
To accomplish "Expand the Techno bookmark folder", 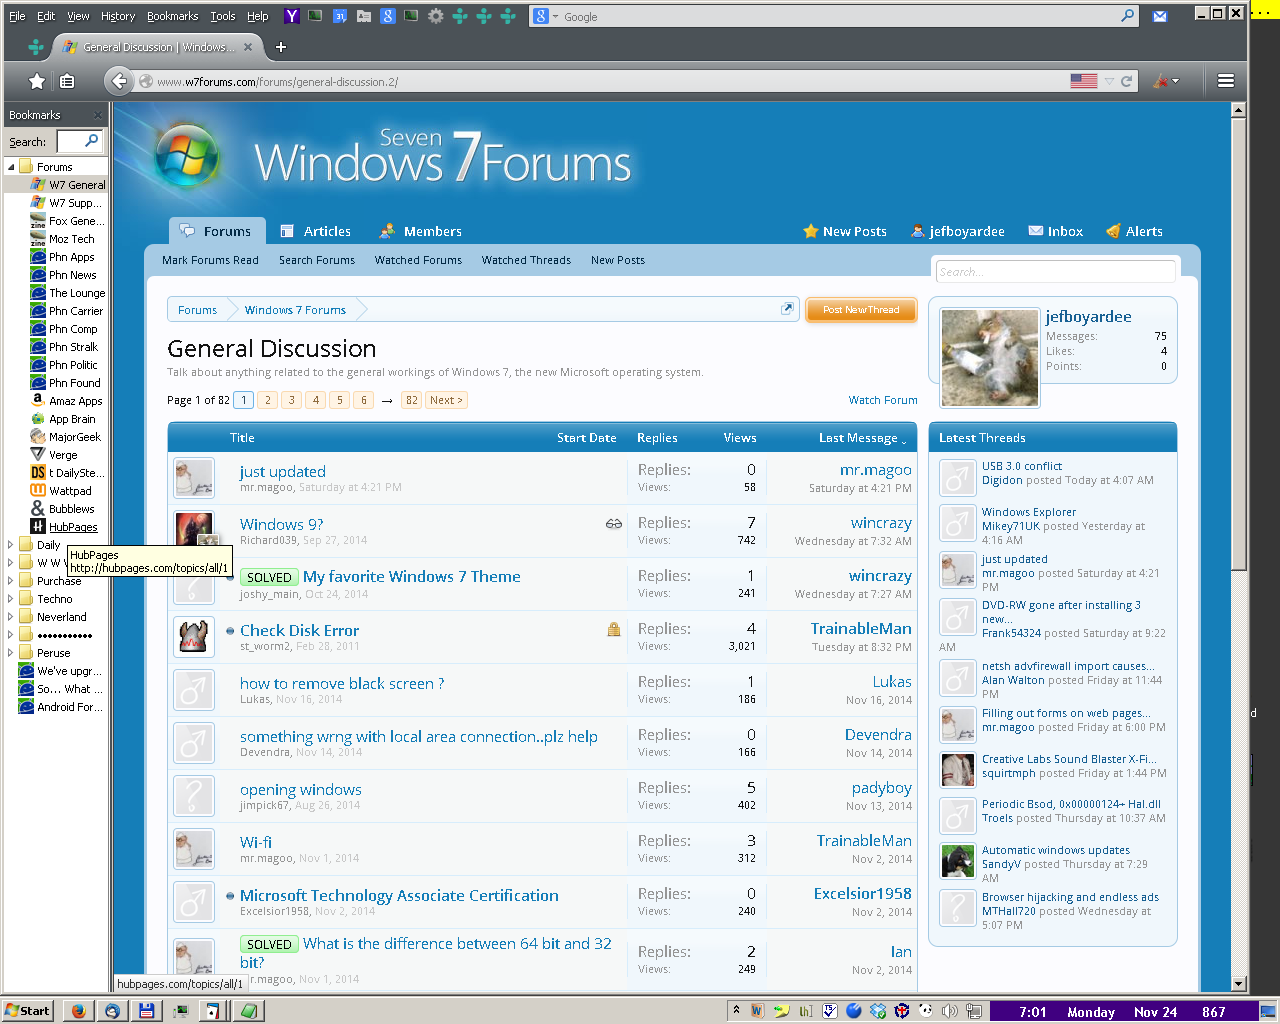I will coord(11,599).
